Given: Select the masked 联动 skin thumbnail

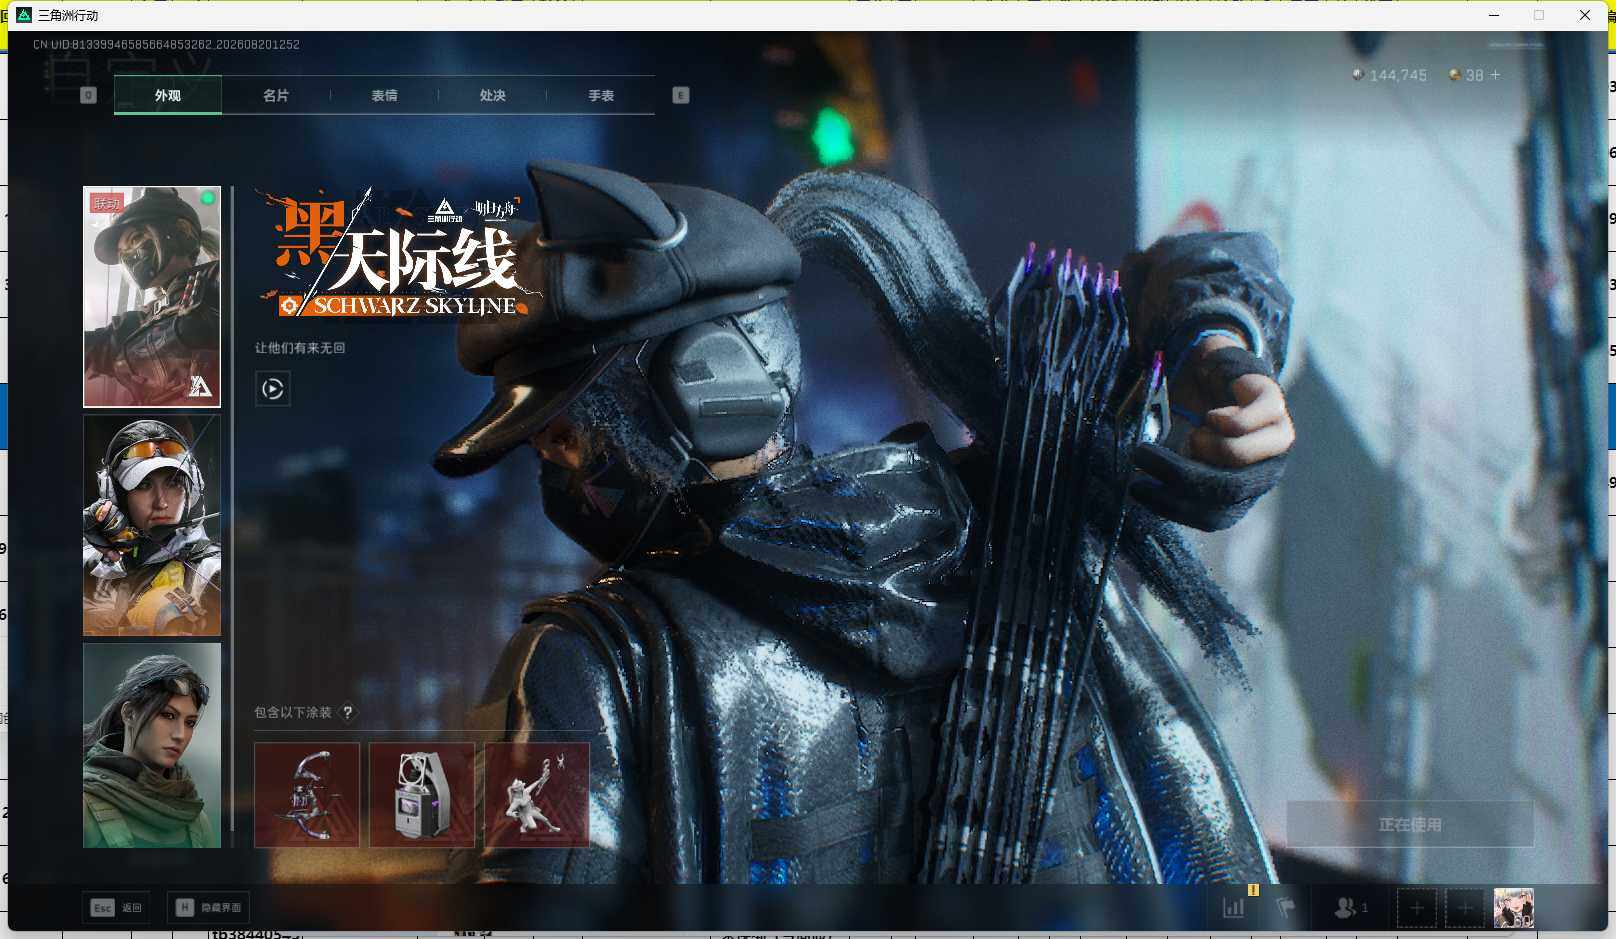Looking at the screenshot, I should coord(152,297).
